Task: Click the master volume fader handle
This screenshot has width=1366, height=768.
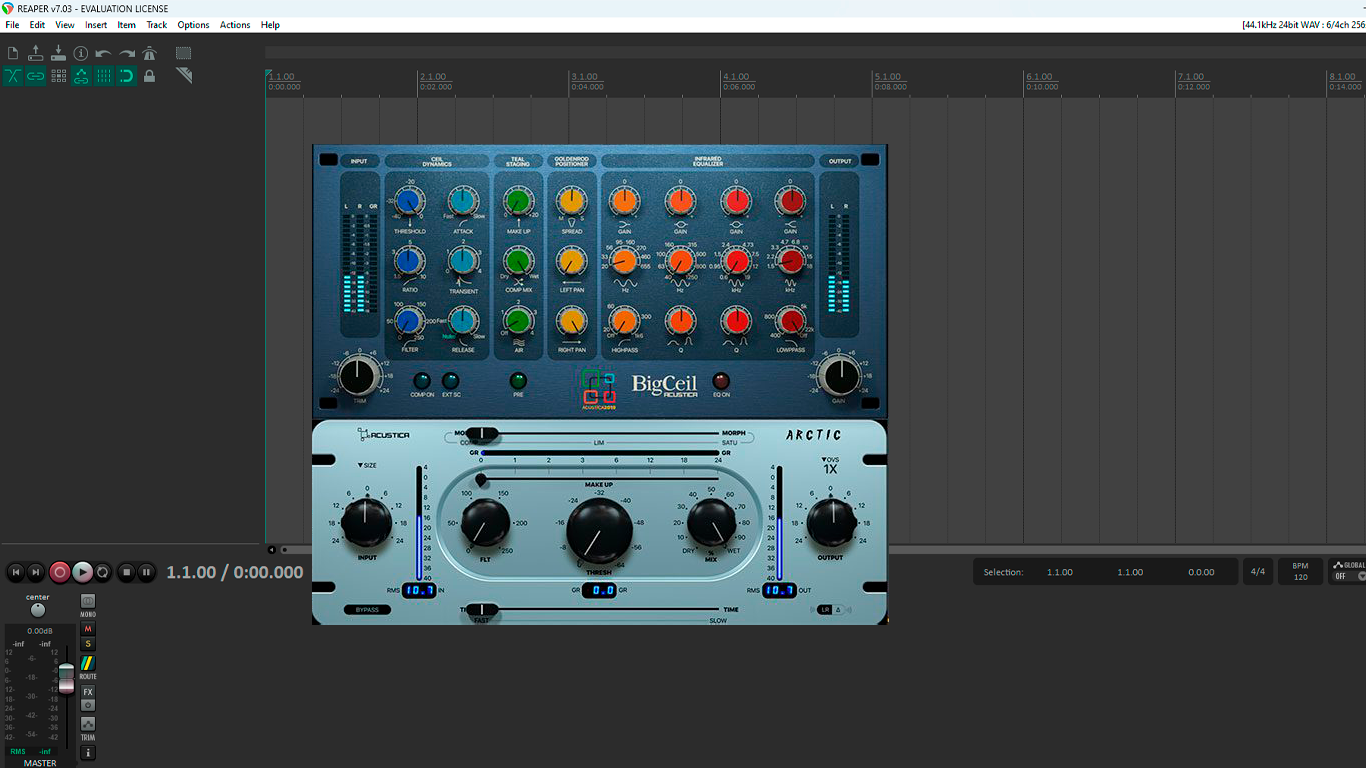Action: click(x=66, y=677)
